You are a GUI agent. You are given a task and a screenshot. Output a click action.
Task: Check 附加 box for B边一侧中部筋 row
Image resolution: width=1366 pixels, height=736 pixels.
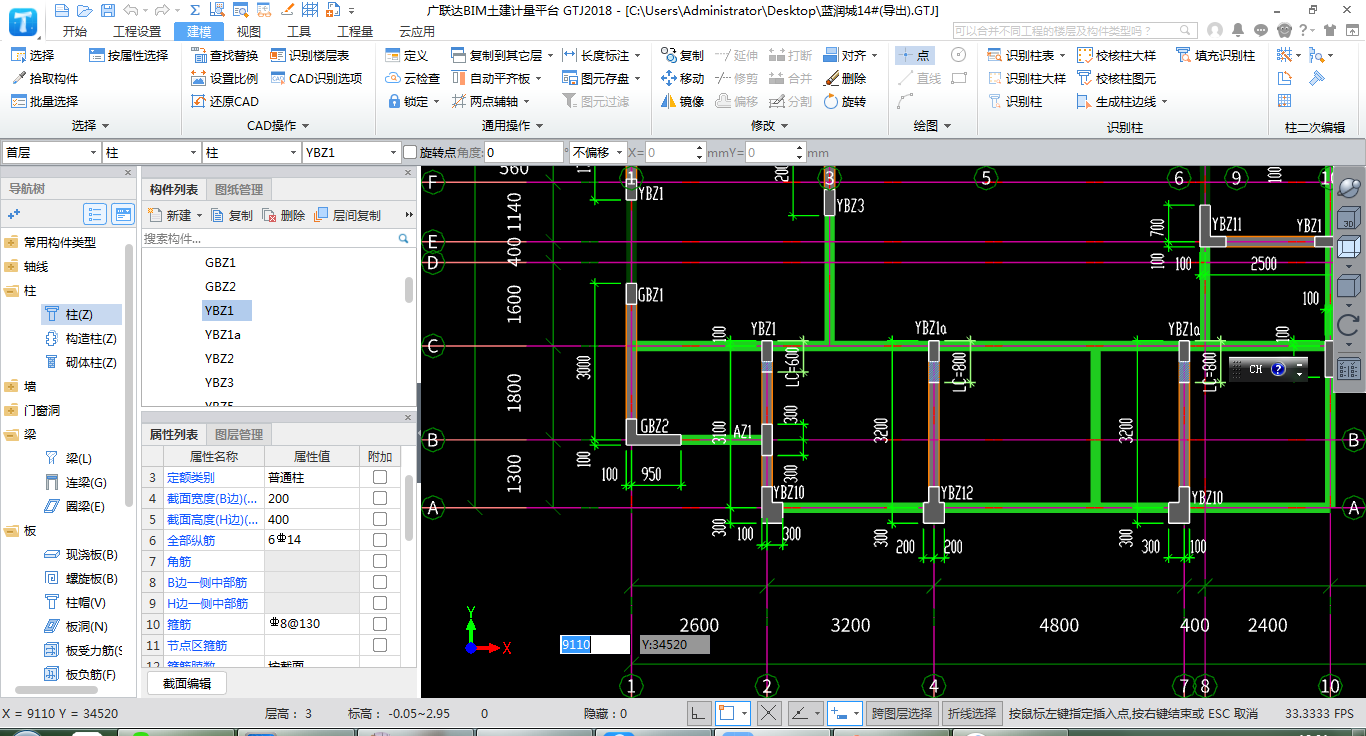click(380, 582)
